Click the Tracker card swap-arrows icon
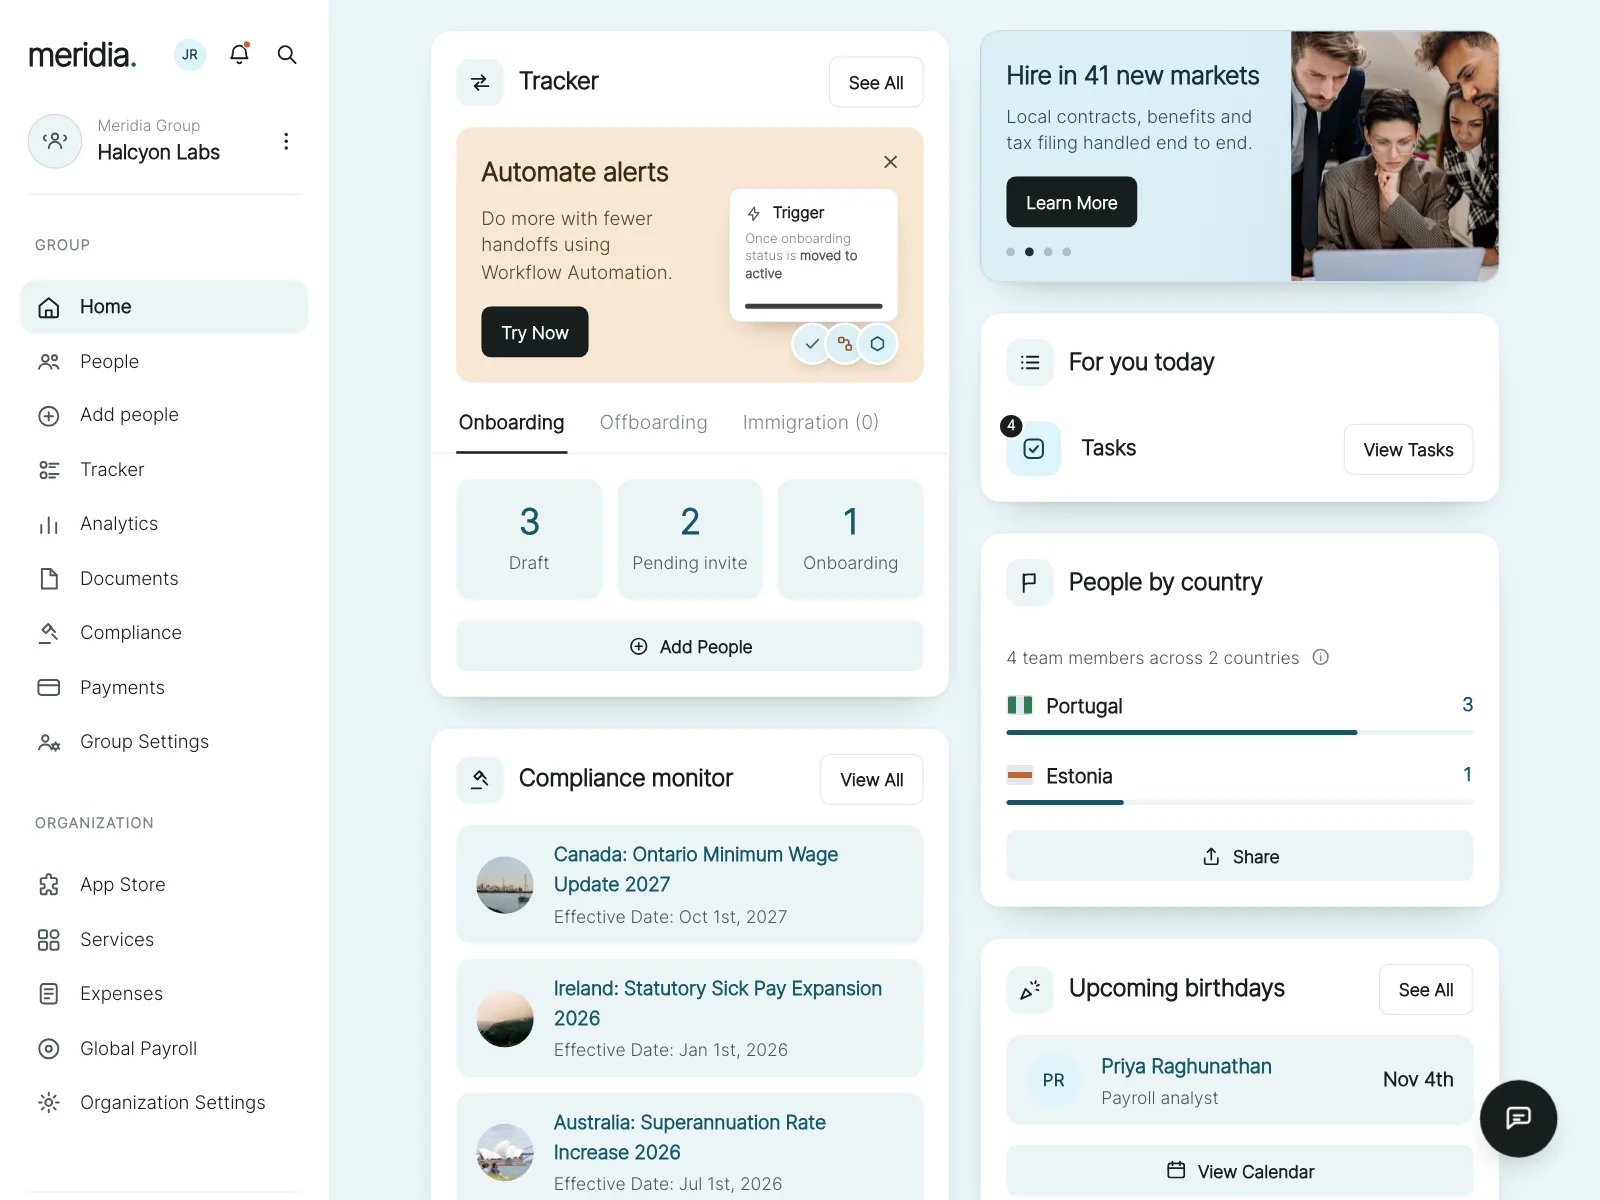Viewport: 1600px width, 1200px height. (x=480, y=82)
